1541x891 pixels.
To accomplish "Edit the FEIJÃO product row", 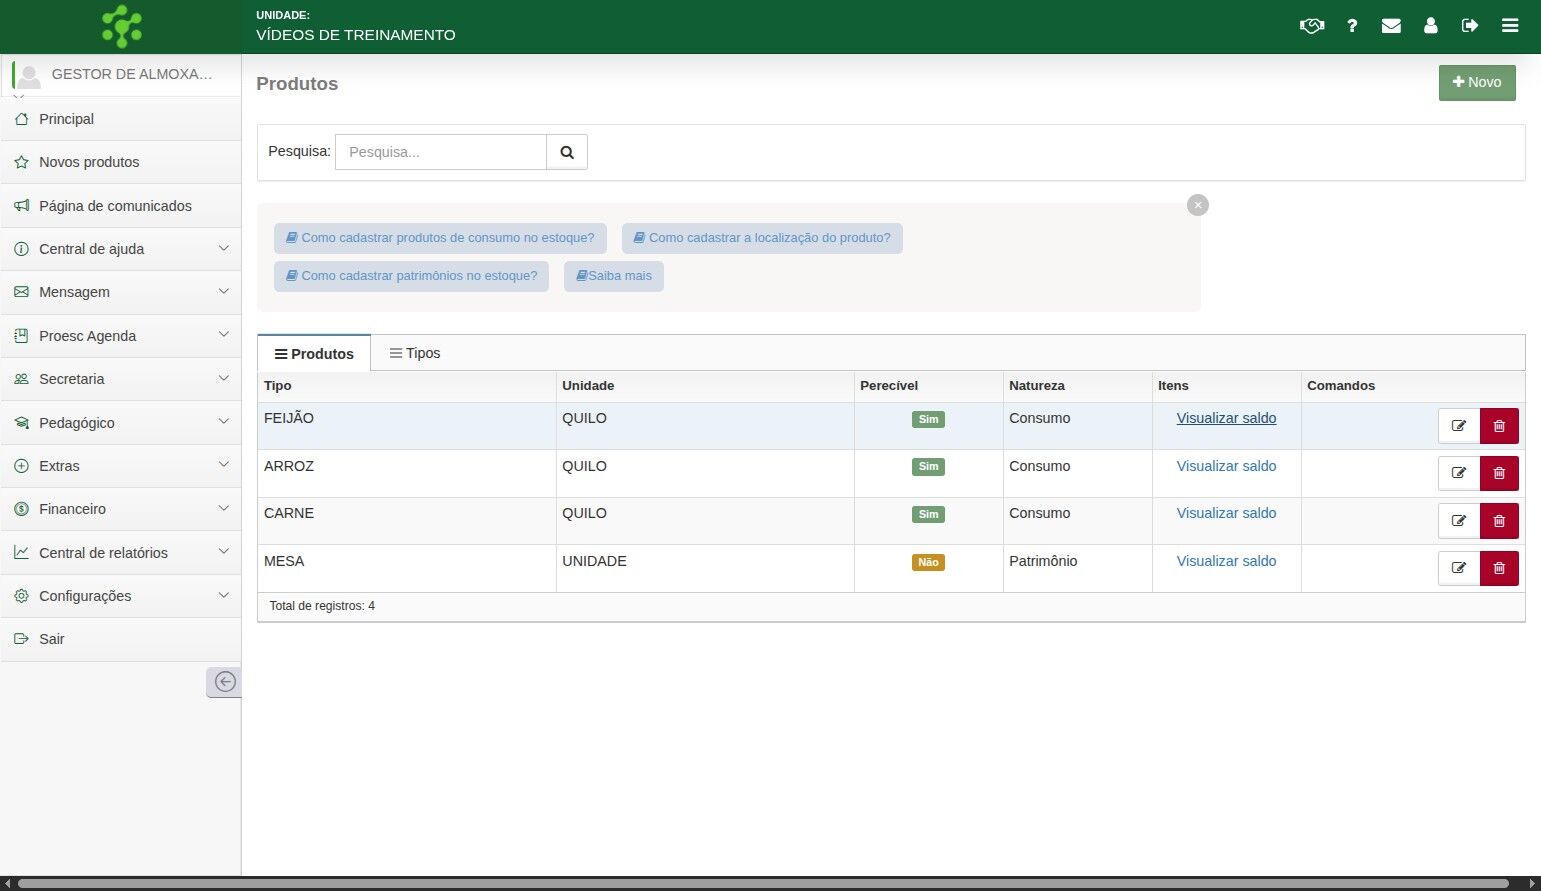I will point(1459,426).
